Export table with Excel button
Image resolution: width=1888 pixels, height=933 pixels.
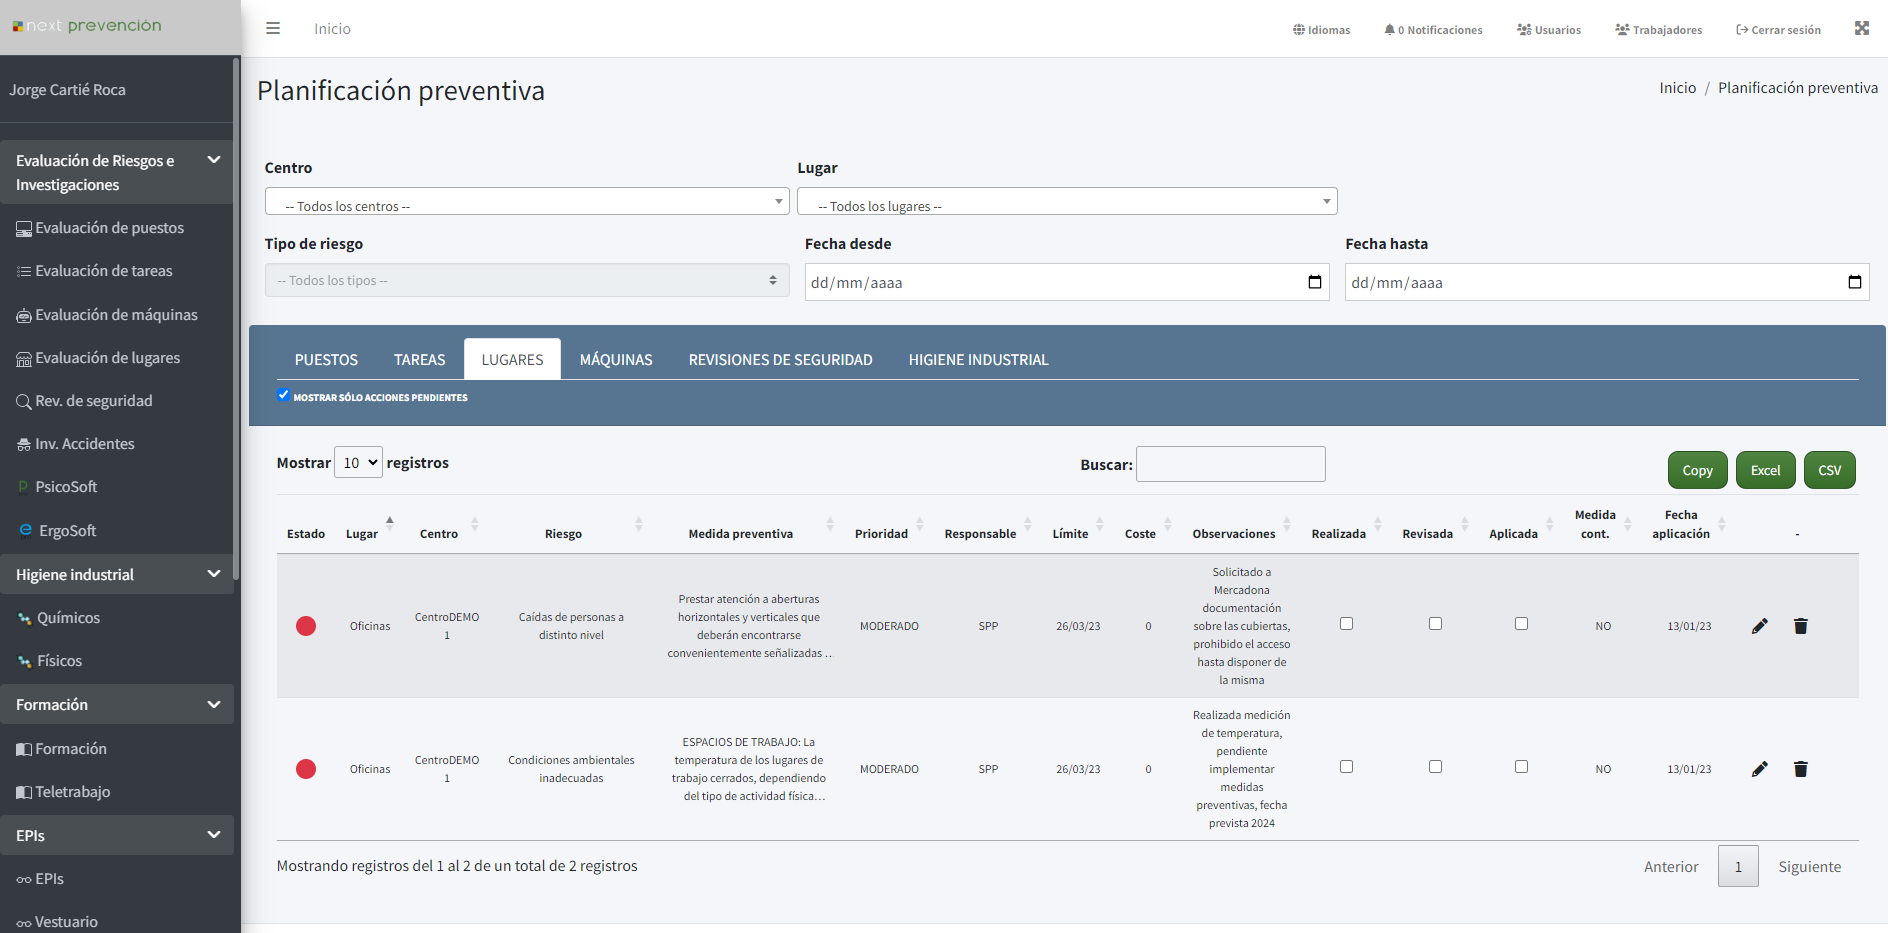[x=1766, y=470]
